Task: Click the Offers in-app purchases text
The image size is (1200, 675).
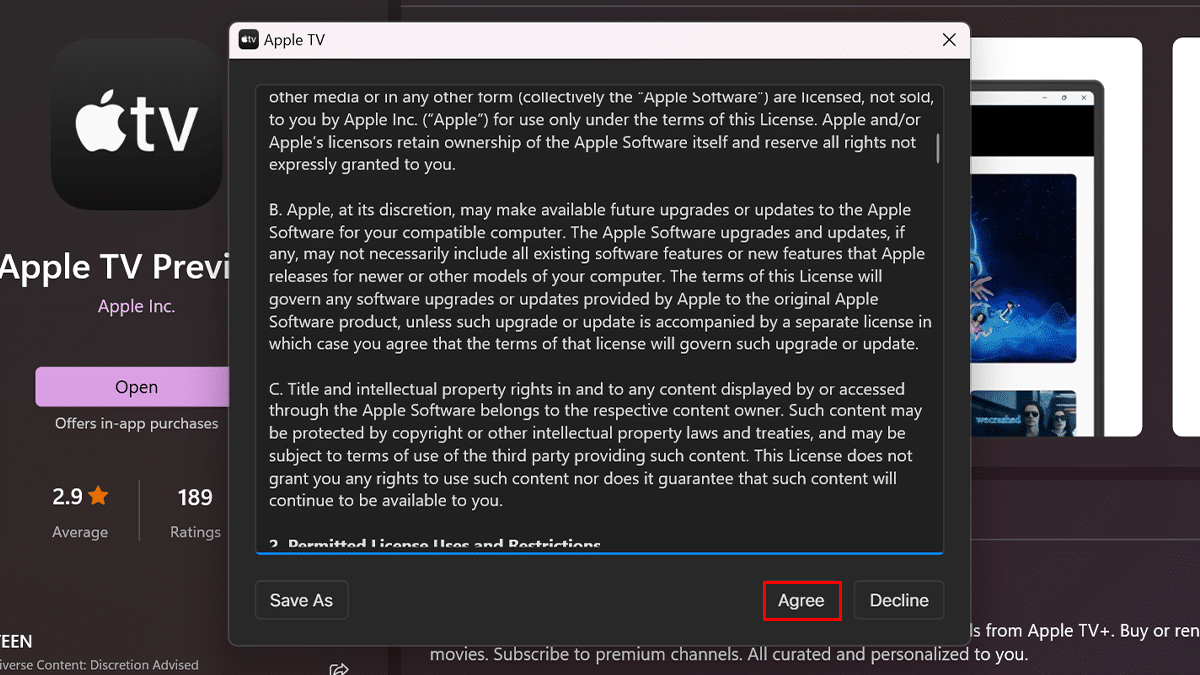Action: pyautogui.click(x=136, y=424)
